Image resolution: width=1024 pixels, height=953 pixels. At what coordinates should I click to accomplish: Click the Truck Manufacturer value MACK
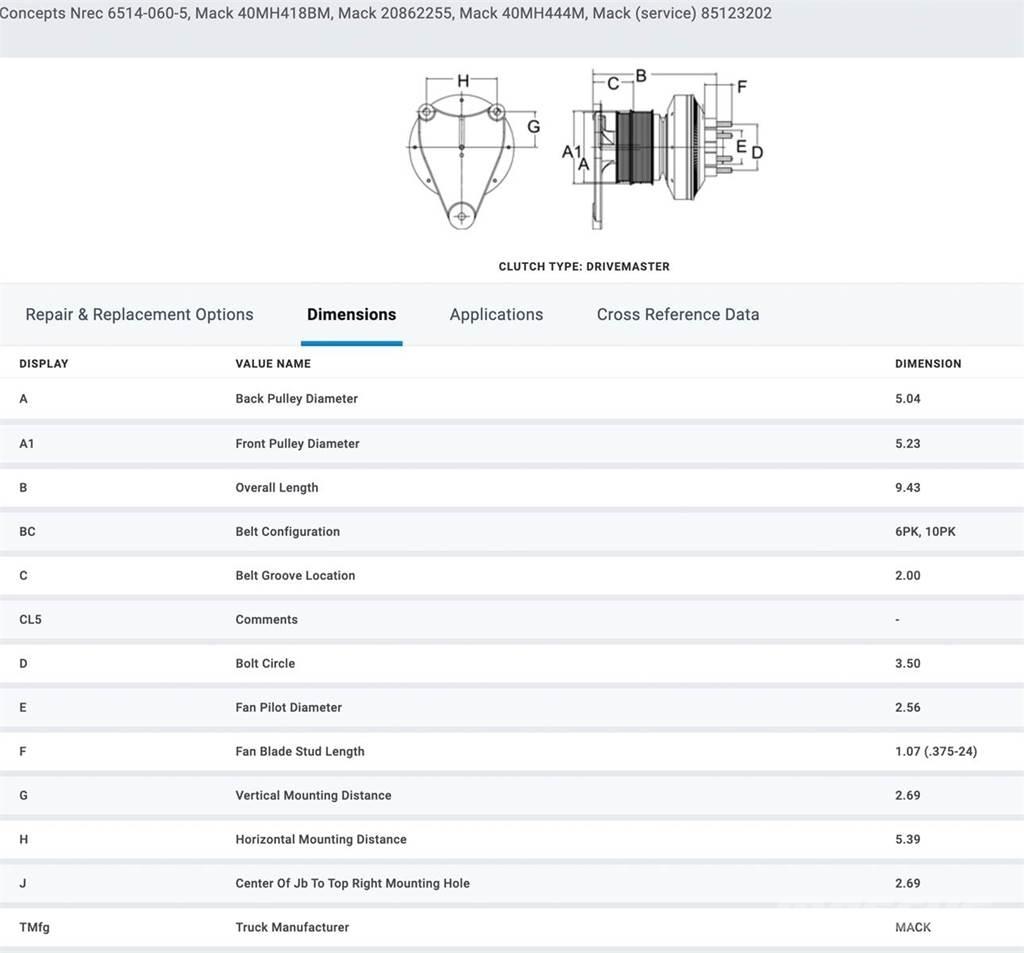click(912, 927)
